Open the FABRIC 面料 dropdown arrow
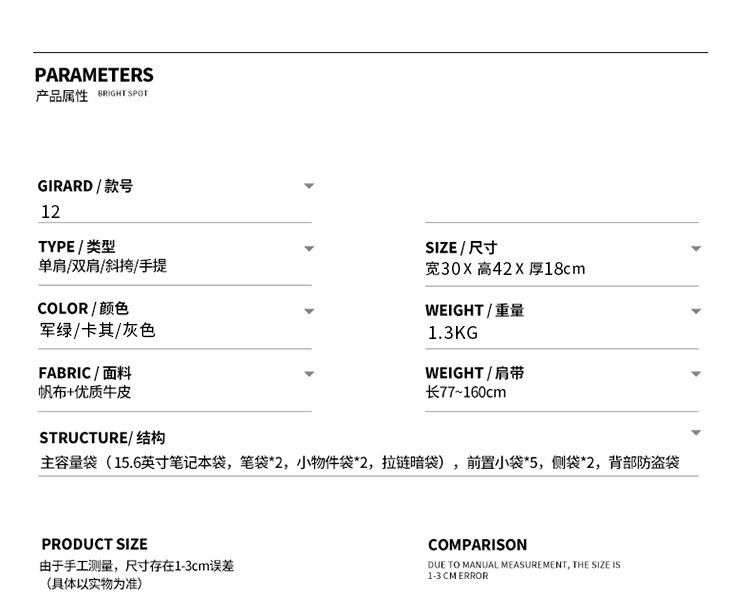Image resolution: width=750 pixels, height=597 pixels. [x=309, y=374]
